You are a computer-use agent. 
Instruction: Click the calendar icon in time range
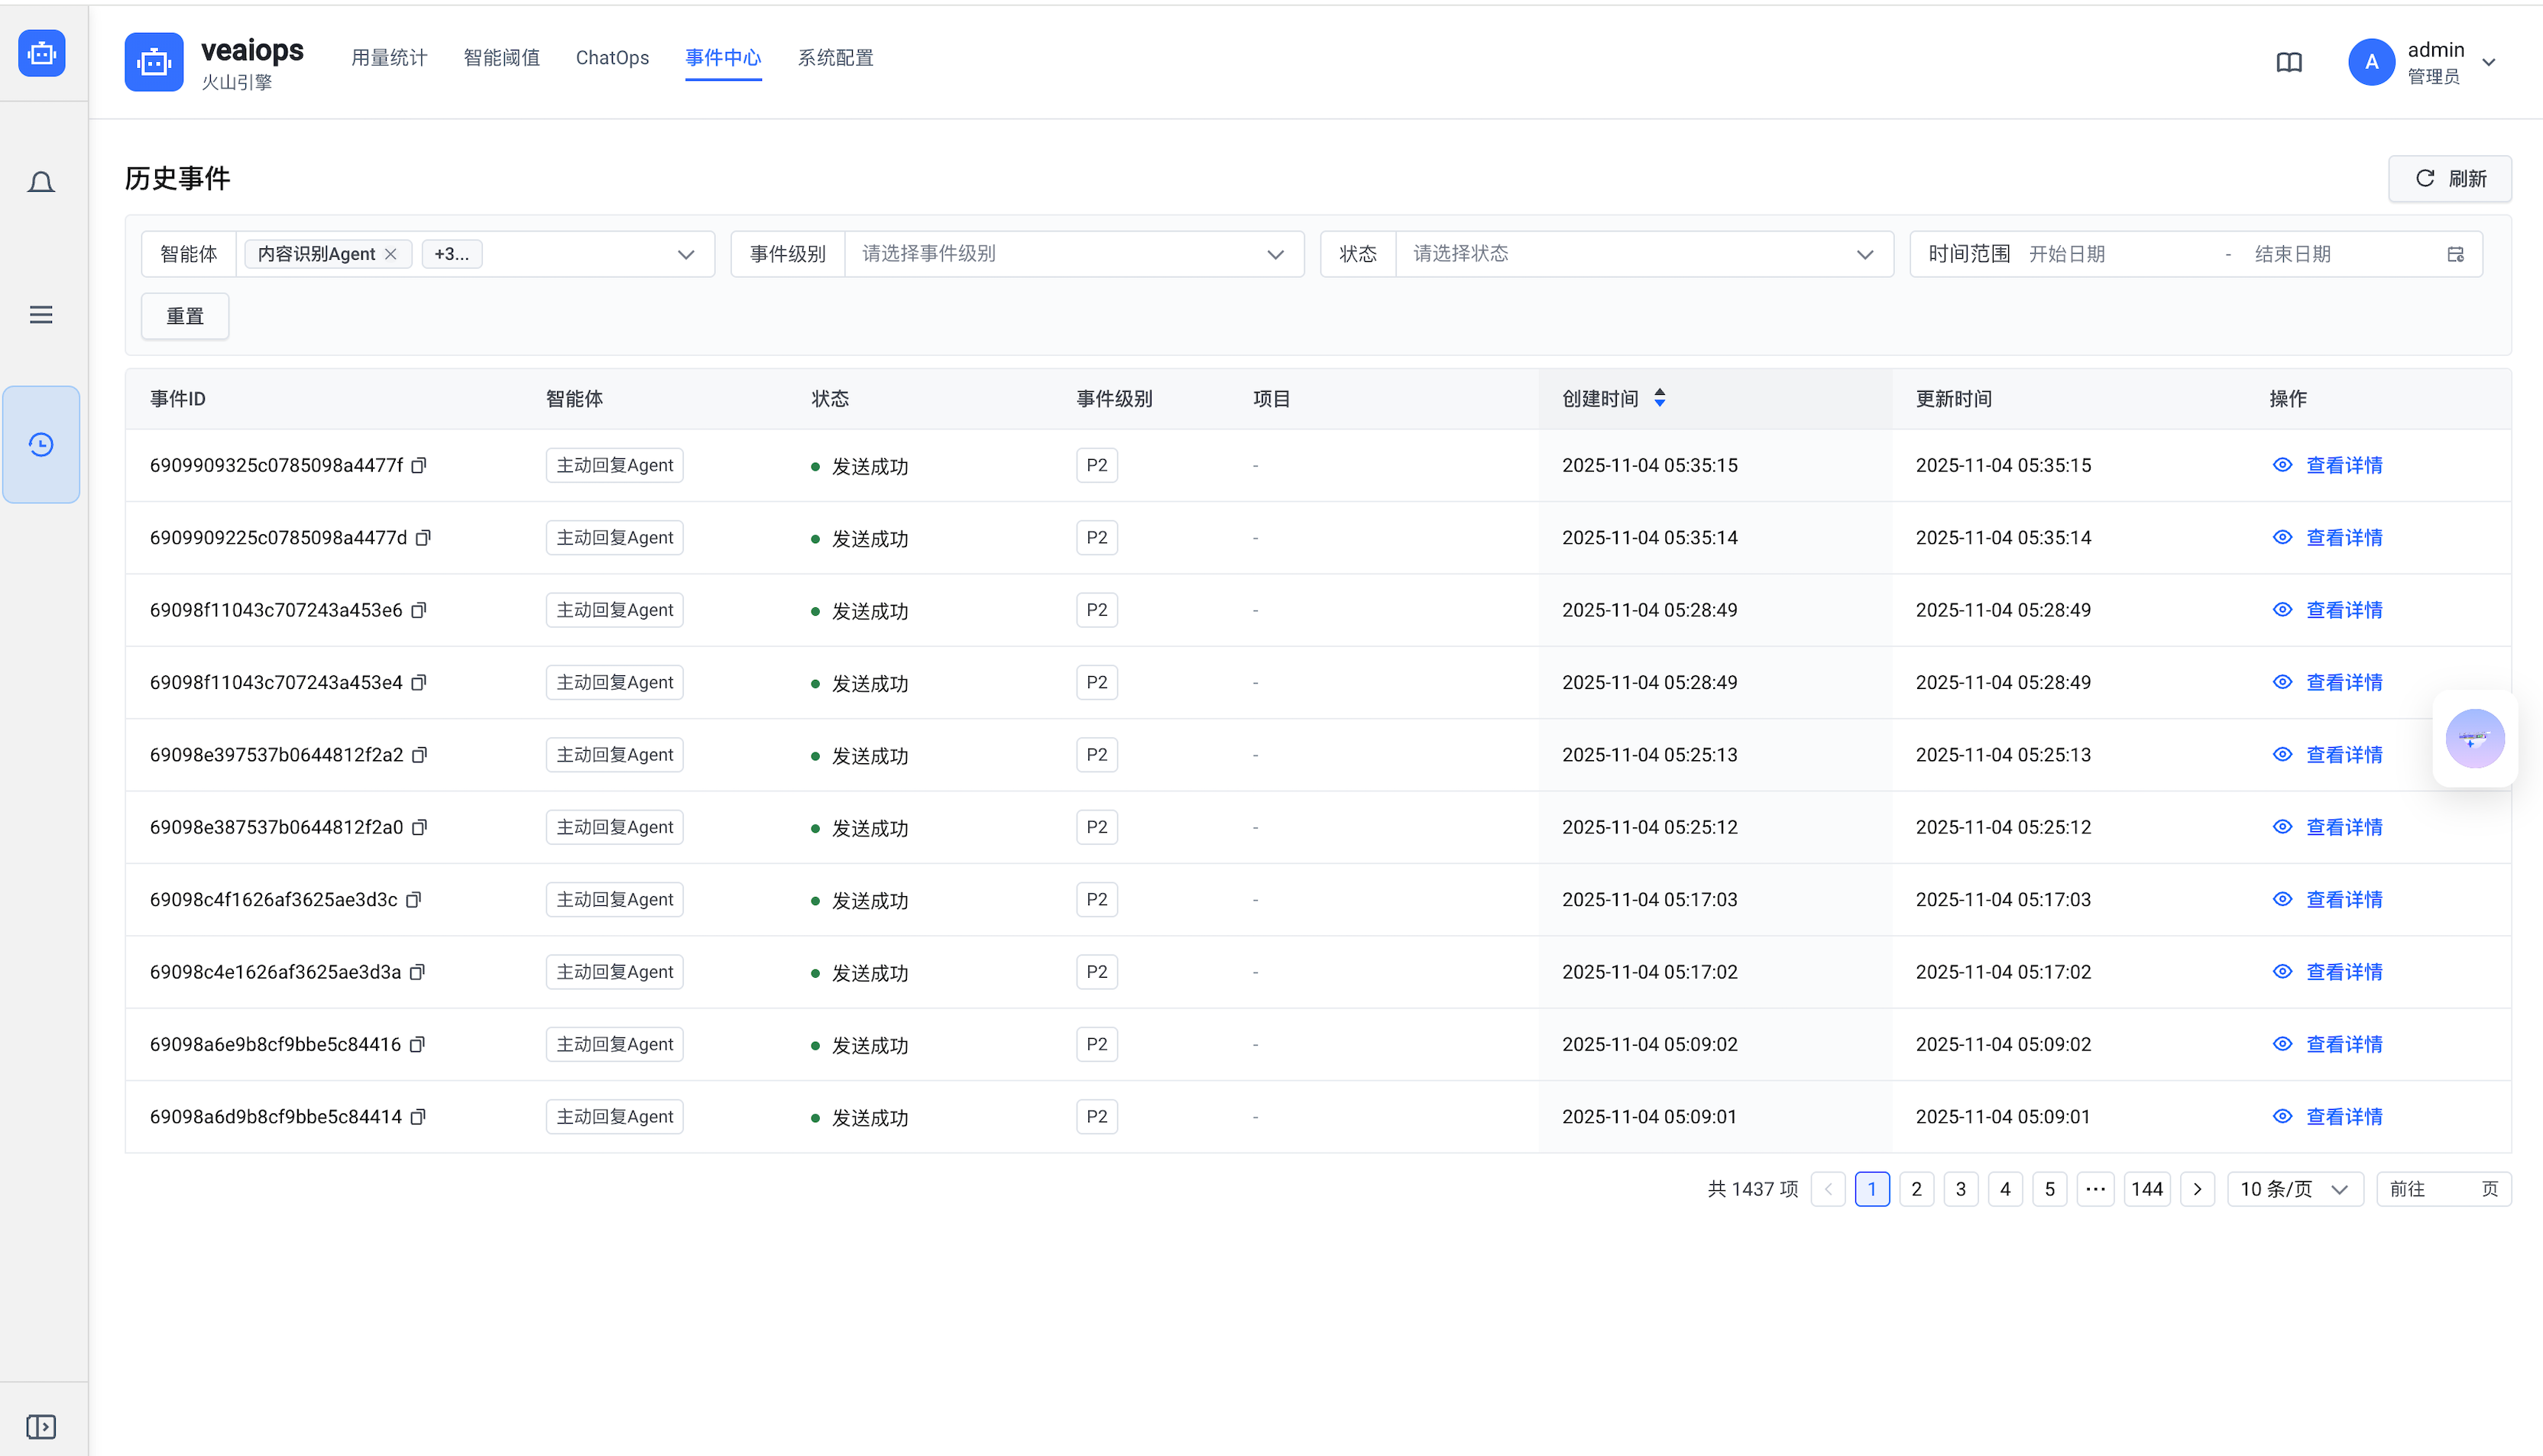[2455, 254]
